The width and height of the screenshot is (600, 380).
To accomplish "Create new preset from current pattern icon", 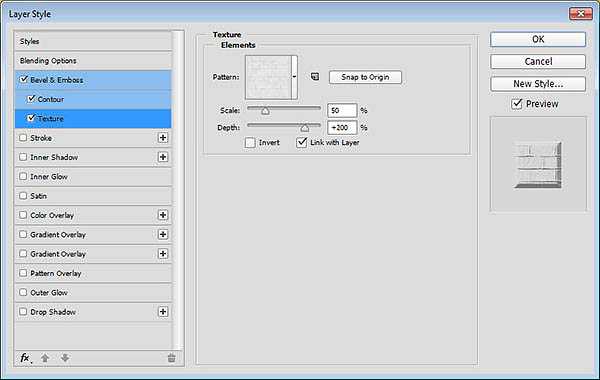I will pyautogui.click(x=315, y=77).
